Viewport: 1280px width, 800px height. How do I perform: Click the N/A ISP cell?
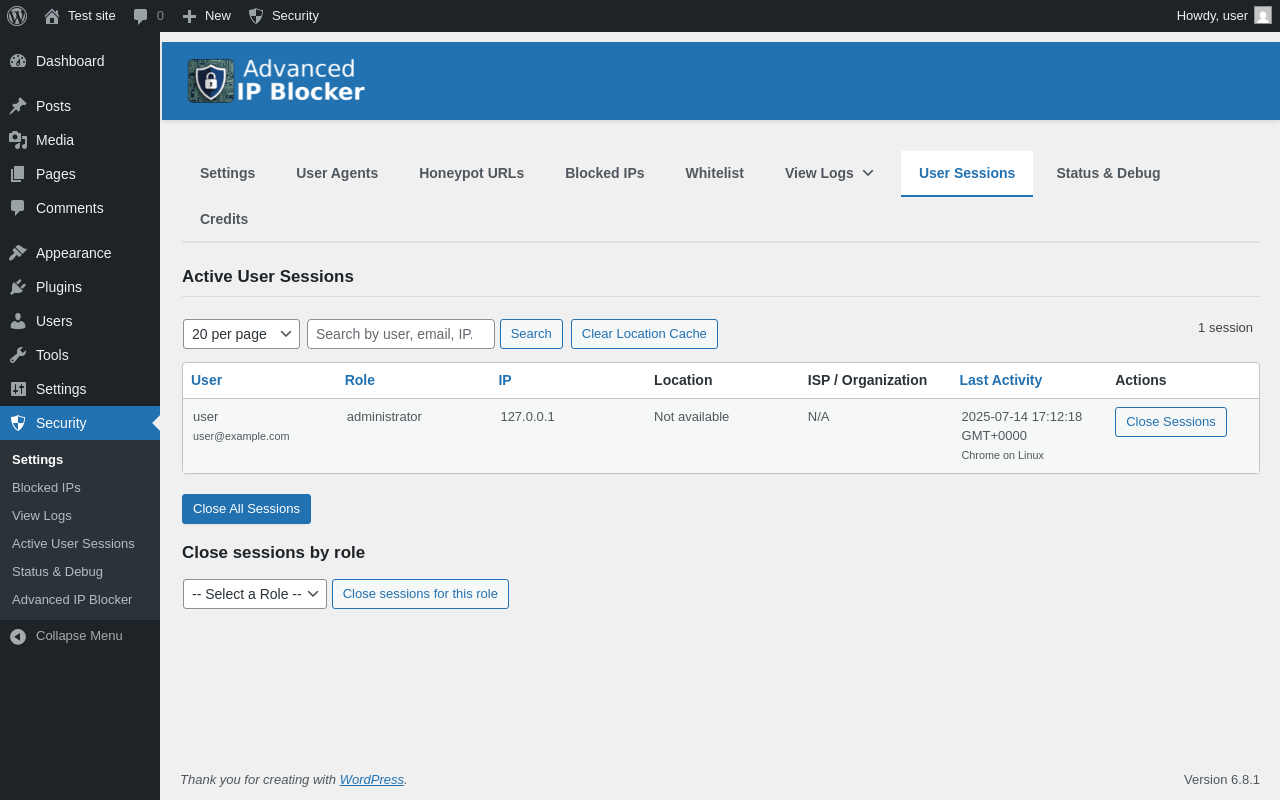pyautogui.click(x=818, y=417)
